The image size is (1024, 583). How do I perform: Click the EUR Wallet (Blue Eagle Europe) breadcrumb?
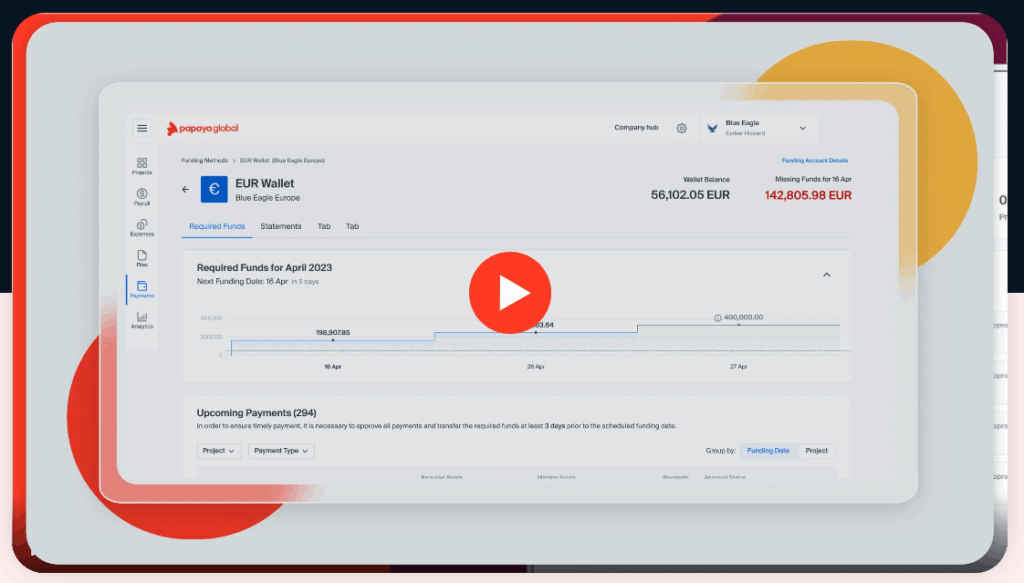(282, 161)
